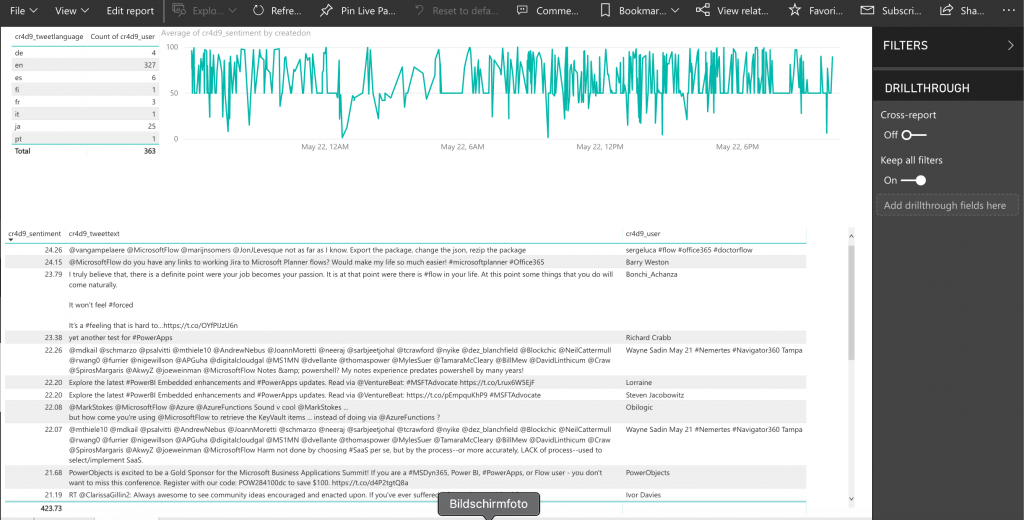Click the tweets table vertical scrollbar thumb
The height and width of the screenshot is (520, 1024).
coord(851,302)
